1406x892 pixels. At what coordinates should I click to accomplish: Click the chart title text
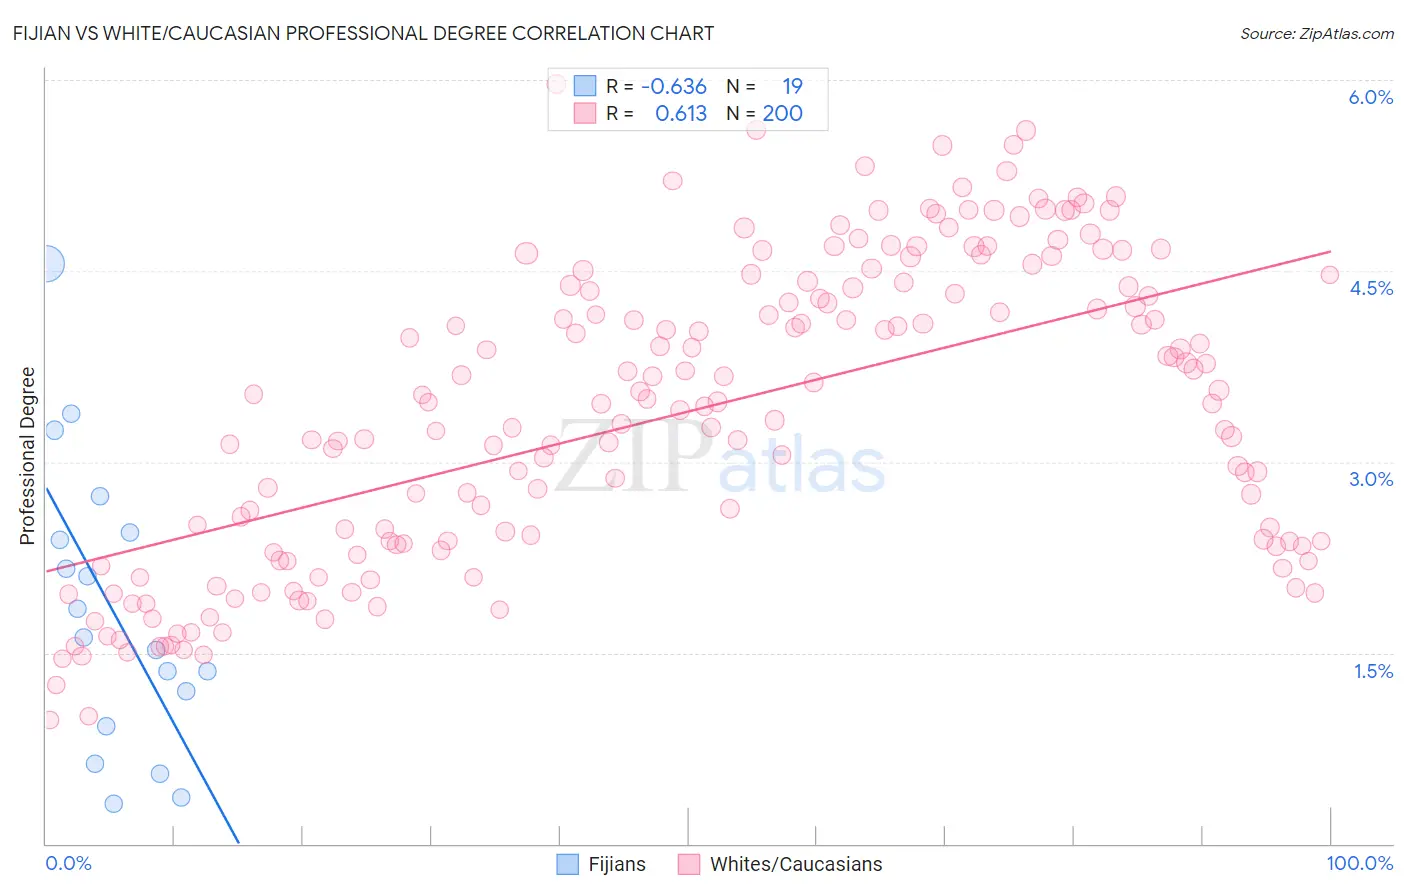coord(363,33)
